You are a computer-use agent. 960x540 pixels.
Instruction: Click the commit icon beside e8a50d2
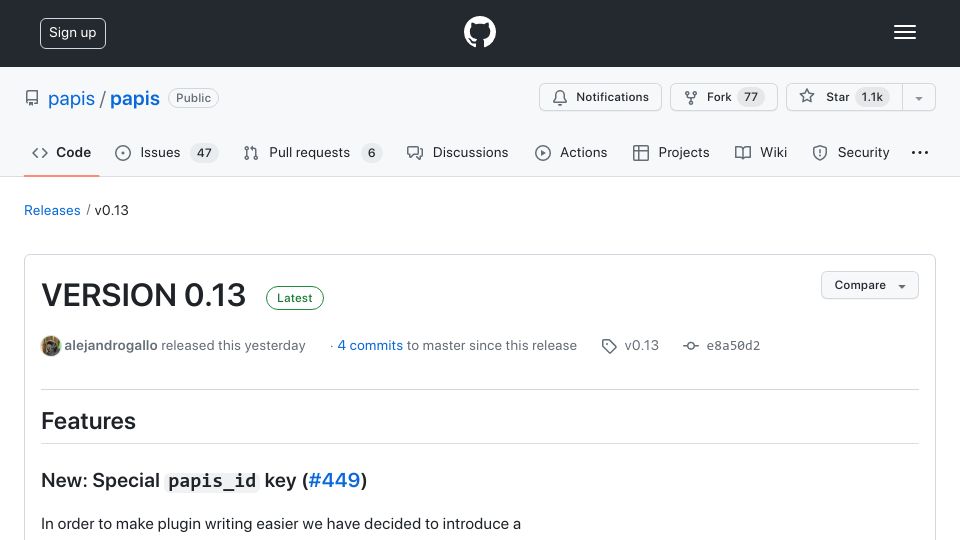(691, 346)
